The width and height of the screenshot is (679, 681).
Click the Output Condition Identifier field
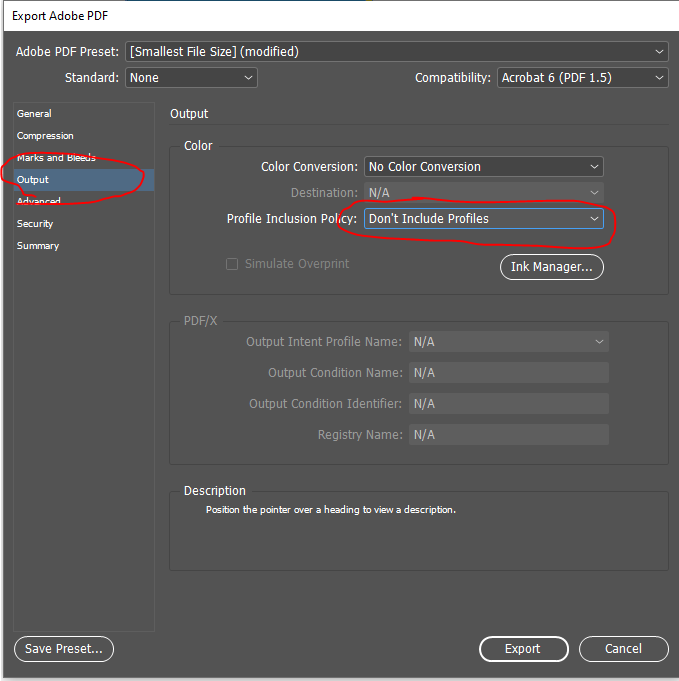(x=509, y=403)
